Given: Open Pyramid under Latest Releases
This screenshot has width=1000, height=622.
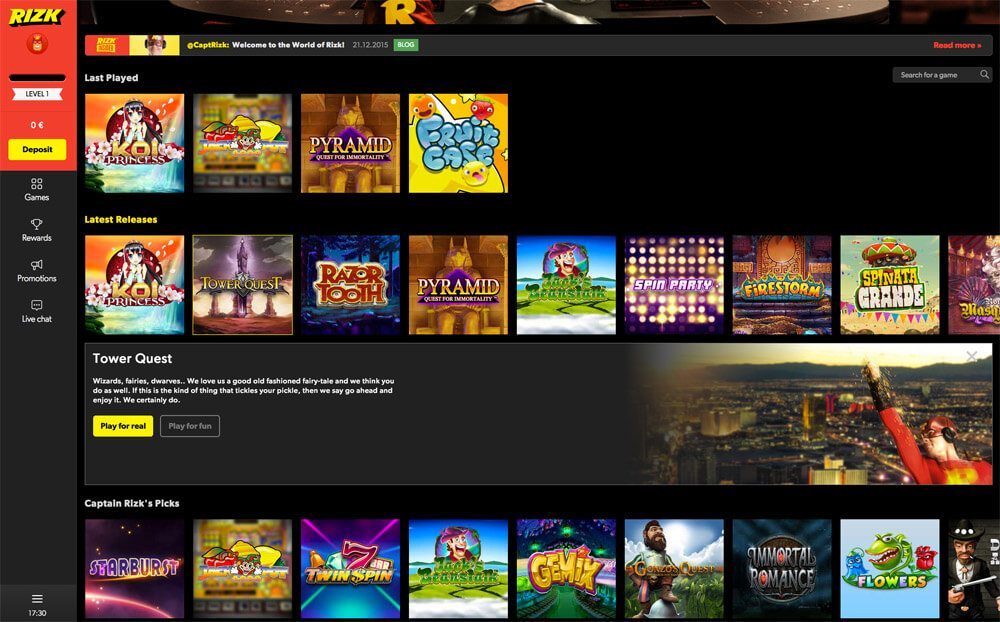Looking at the screenshot, I should click(459, 285).
